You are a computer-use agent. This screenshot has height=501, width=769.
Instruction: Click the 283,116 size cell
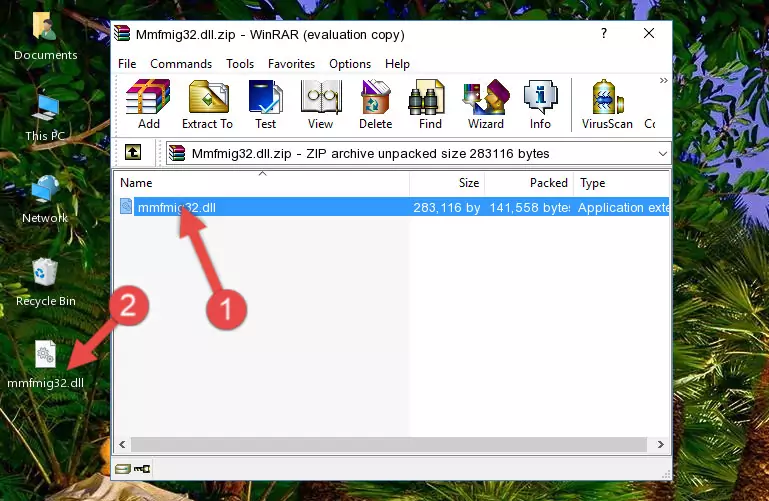click(447, 207)
